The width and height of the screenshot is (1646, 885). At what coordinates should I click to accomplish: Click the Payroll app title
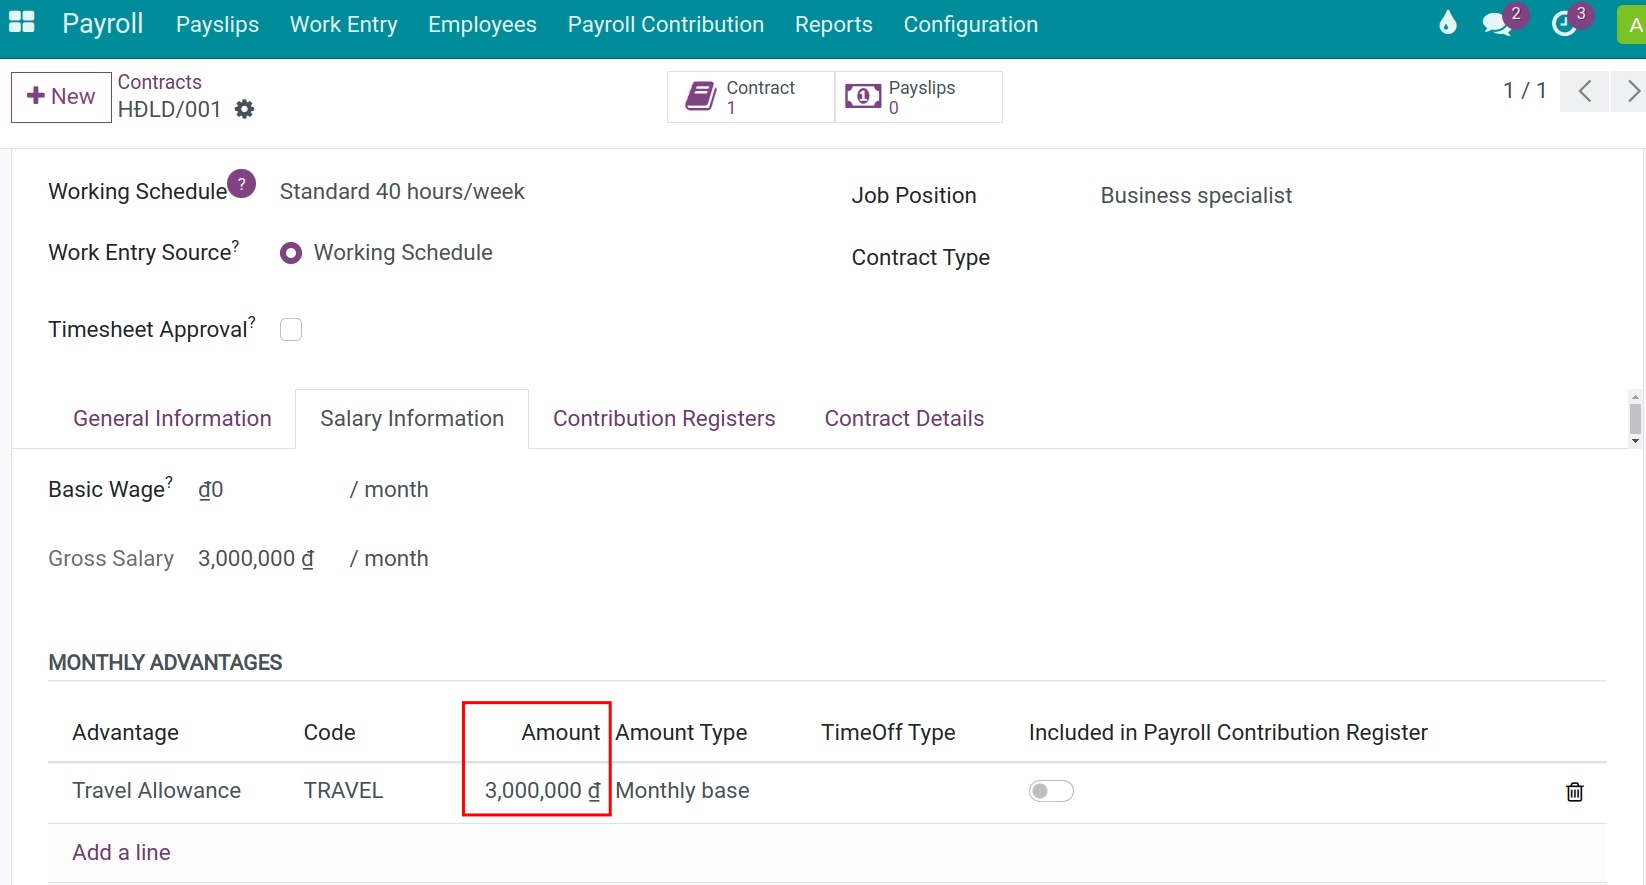(x=102, y=23)
